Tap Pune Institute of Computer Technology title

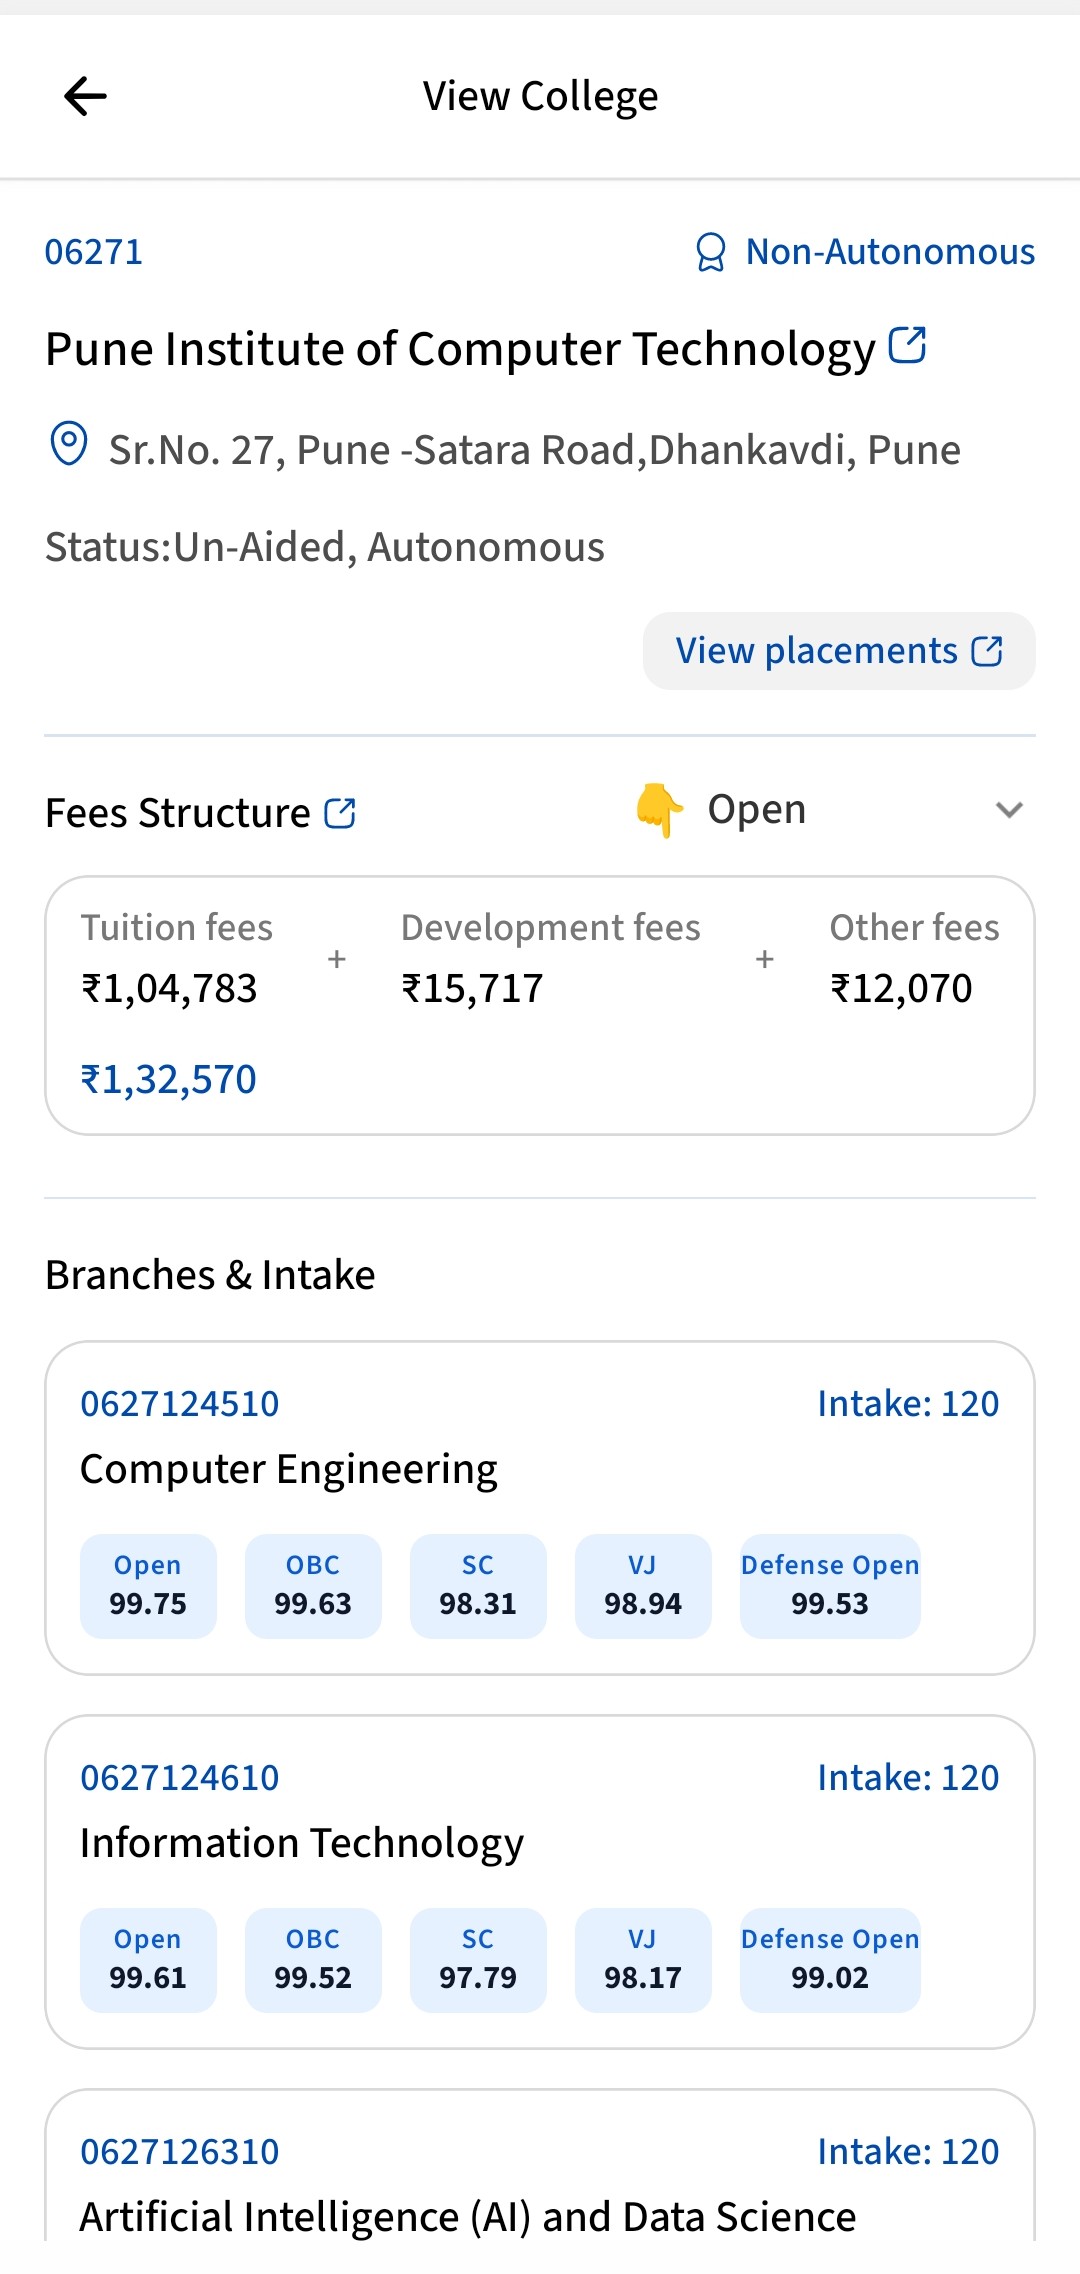click(x=460, y=350)
